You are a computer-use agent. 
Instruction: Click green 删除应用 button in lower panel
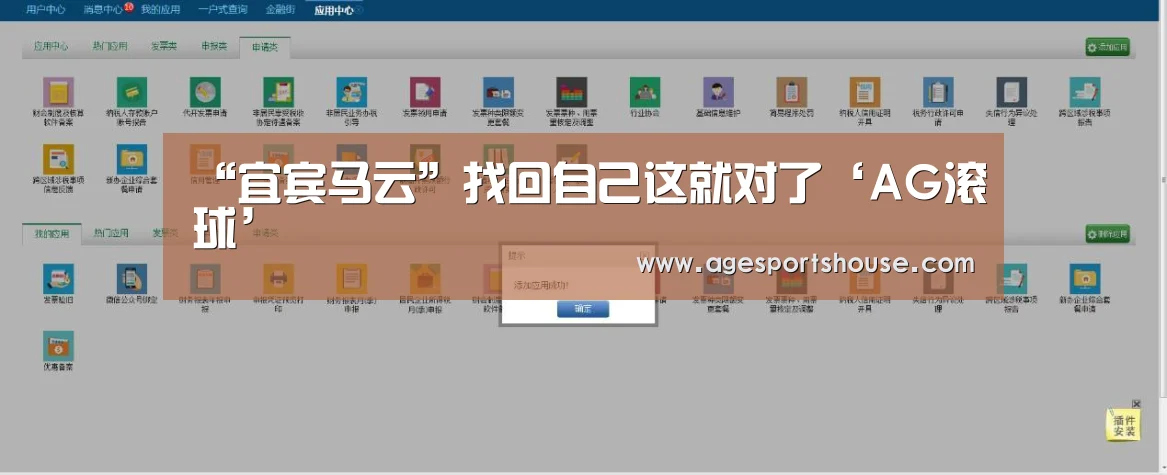click(x=1107, y=234)
